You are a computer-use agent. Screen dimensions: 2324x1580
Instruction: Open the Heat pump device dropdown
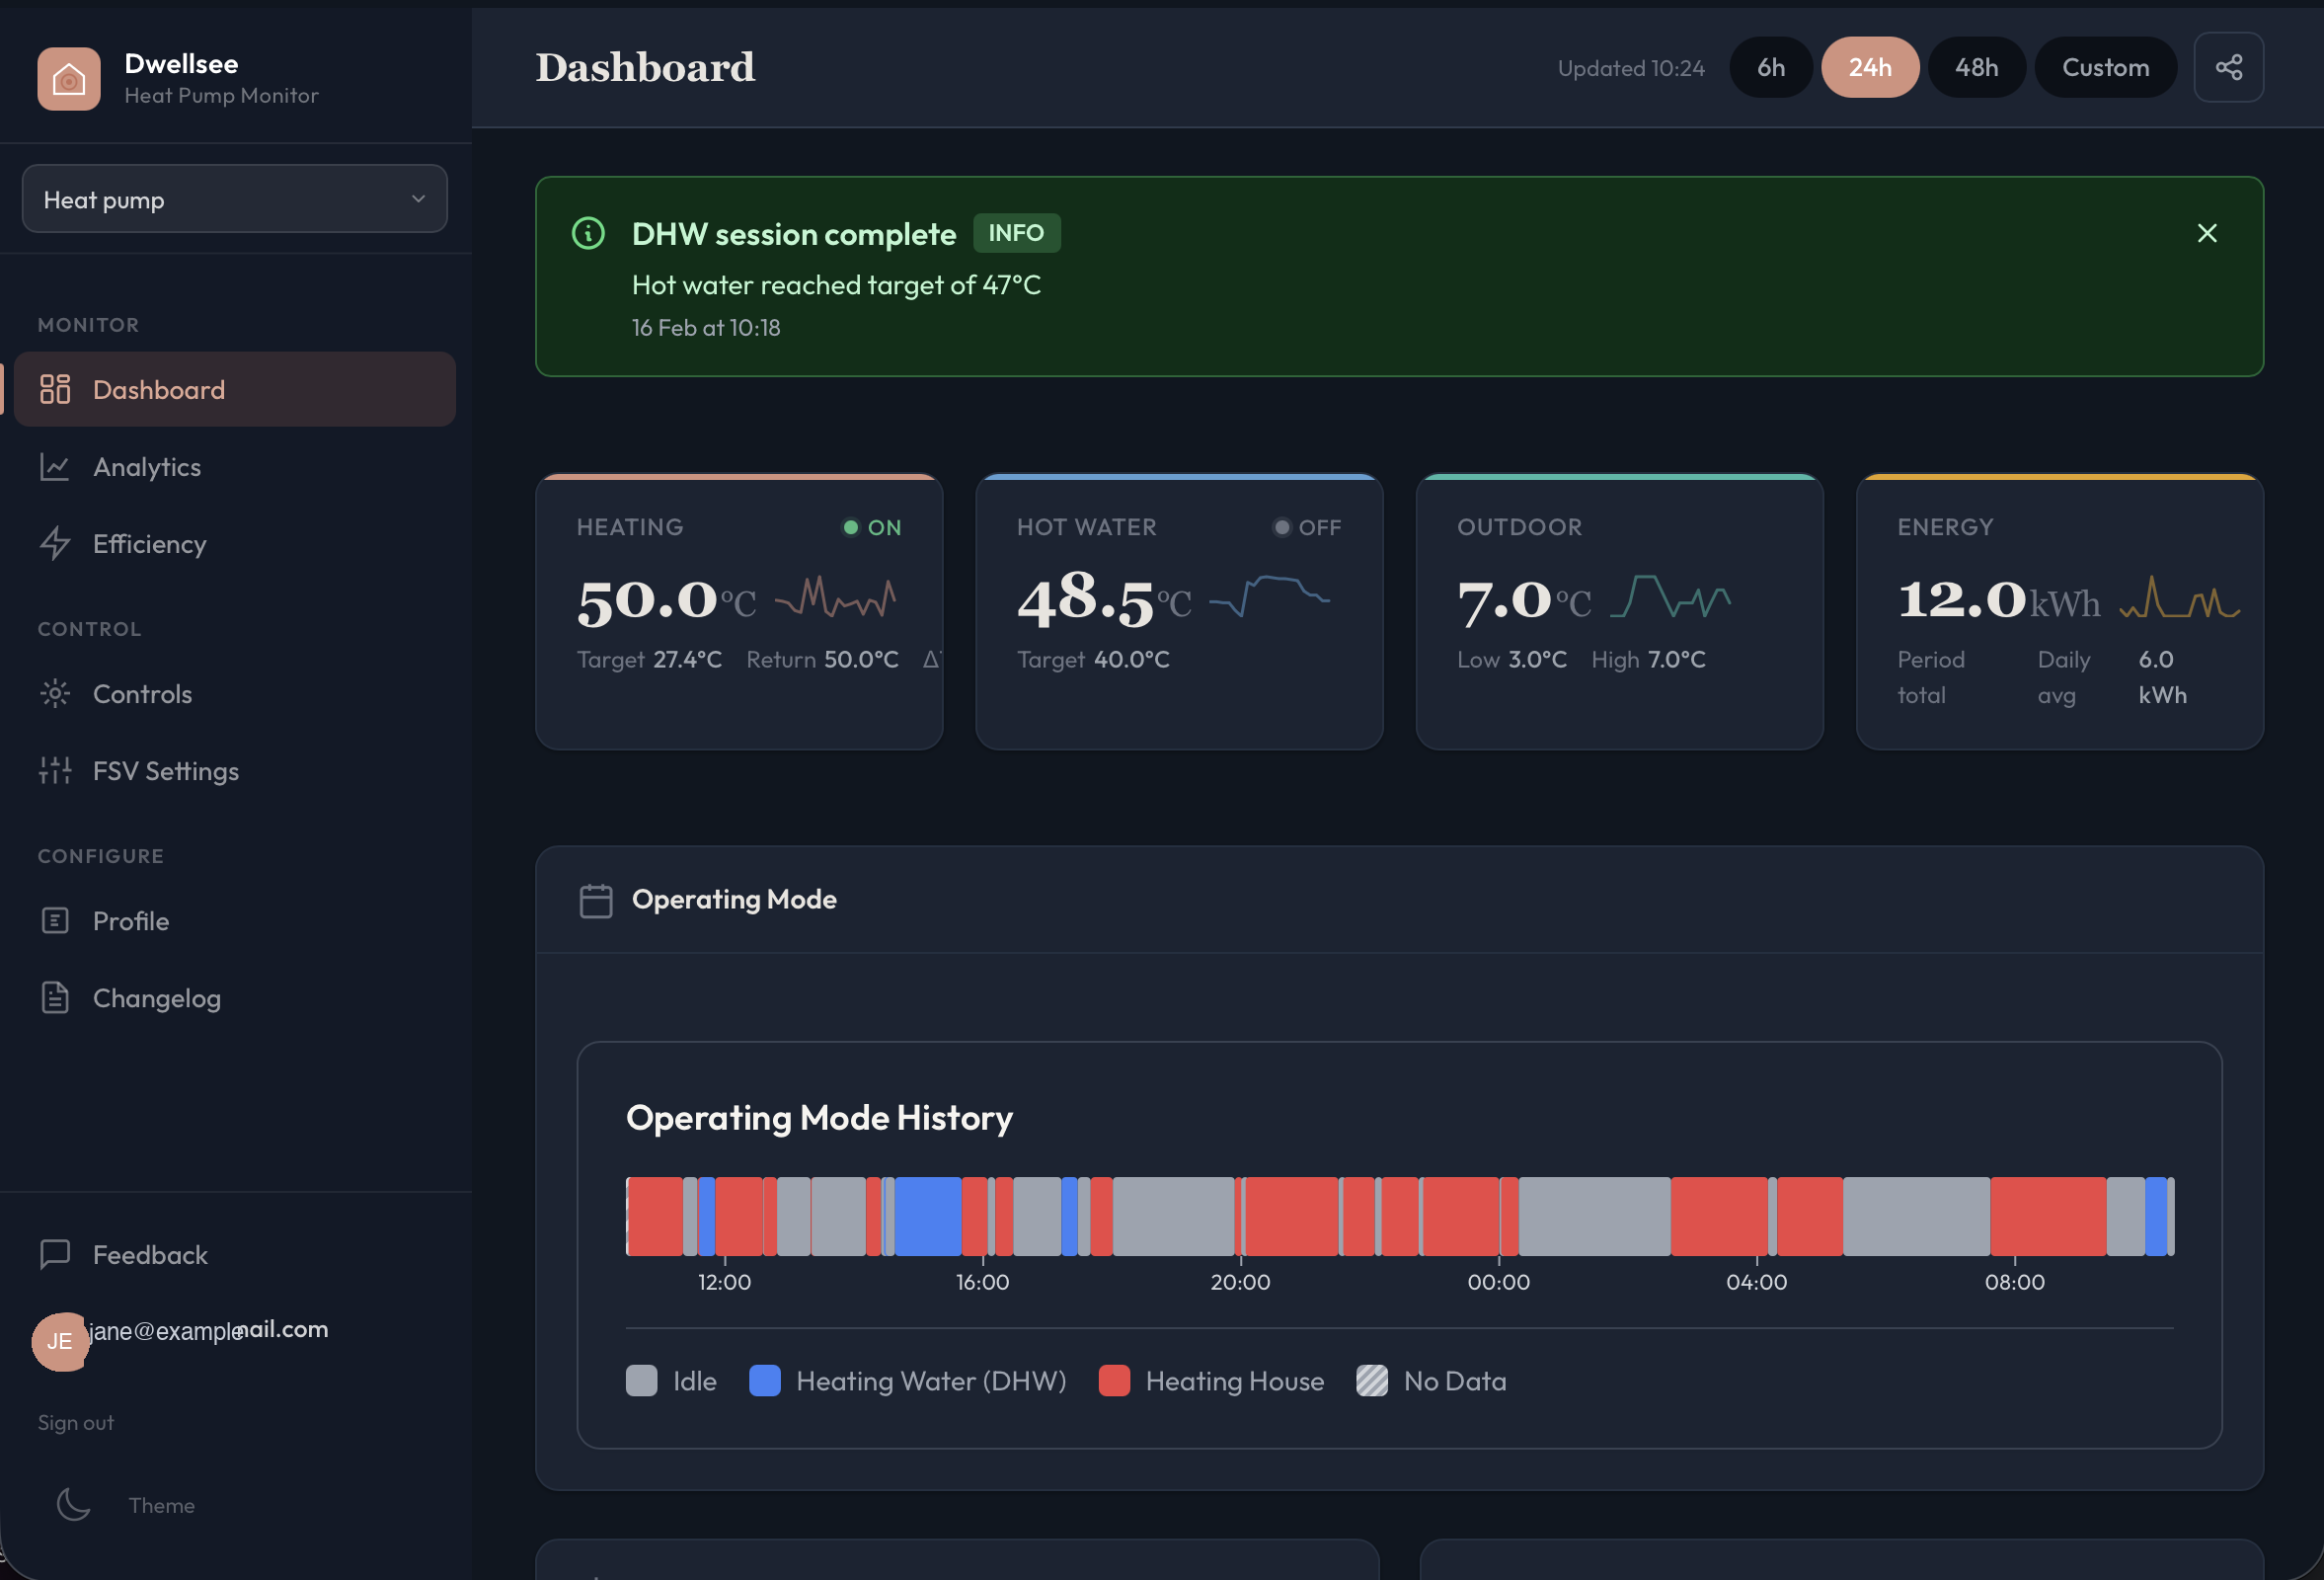pyautogui.click(x=234, y=199)
